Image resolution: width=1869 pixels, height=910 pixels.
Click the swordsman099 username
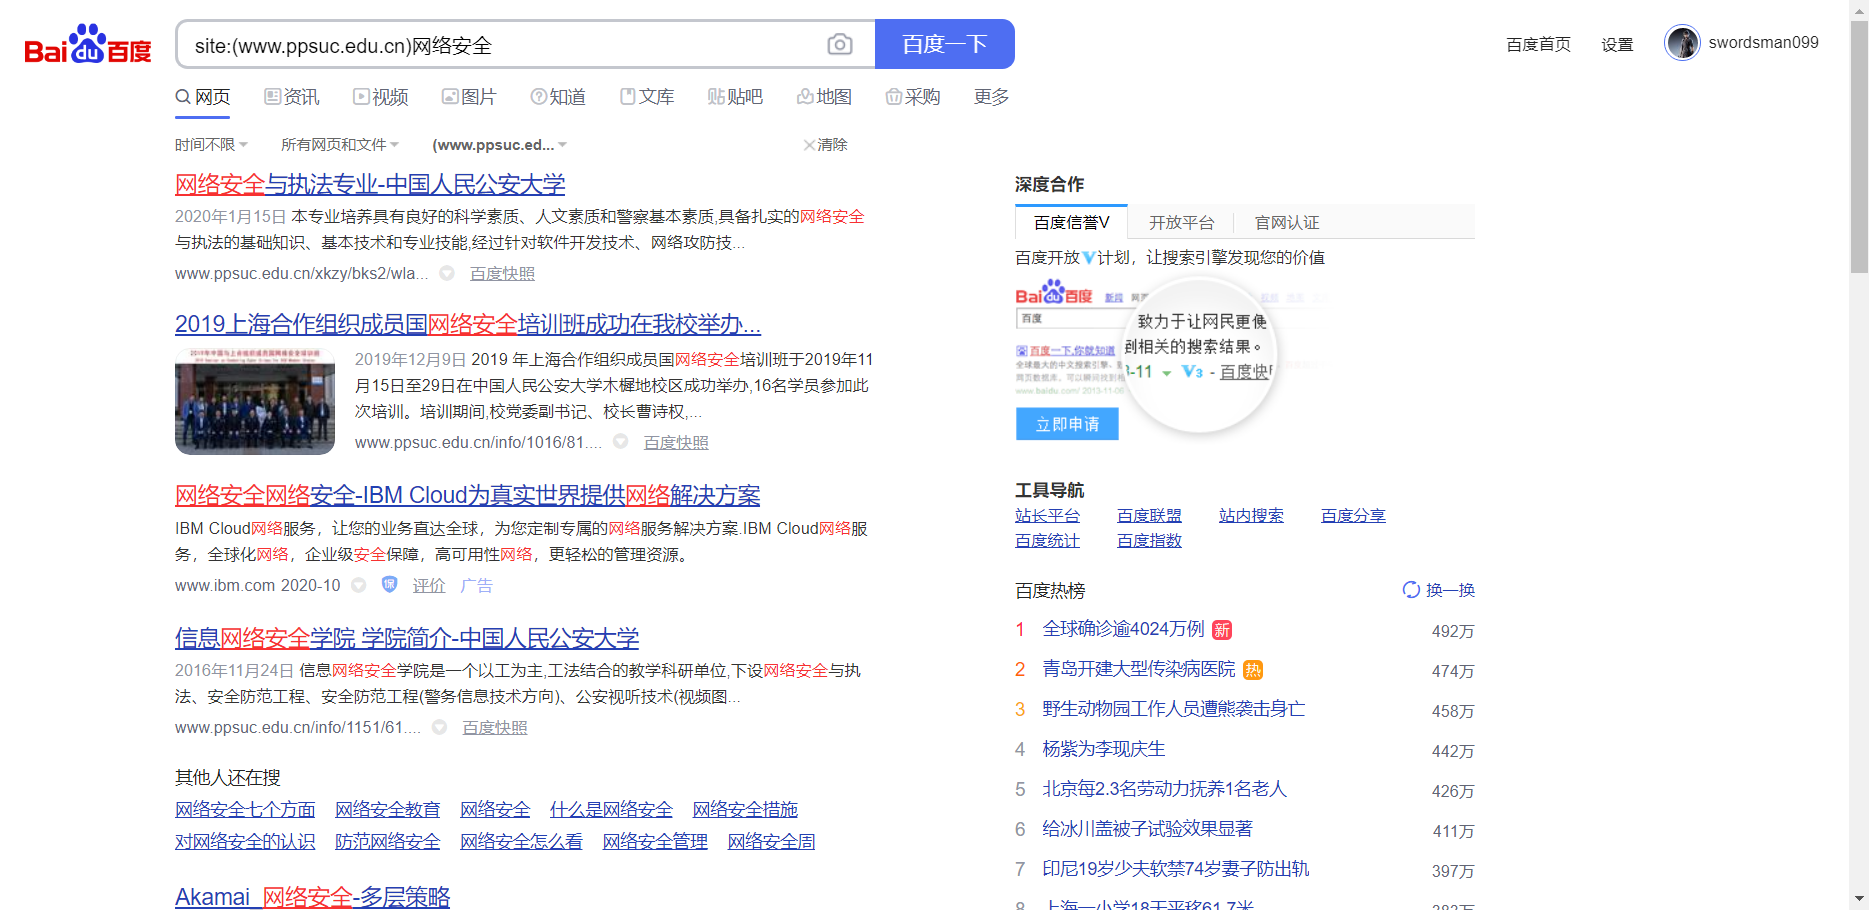coord(1763,43)
